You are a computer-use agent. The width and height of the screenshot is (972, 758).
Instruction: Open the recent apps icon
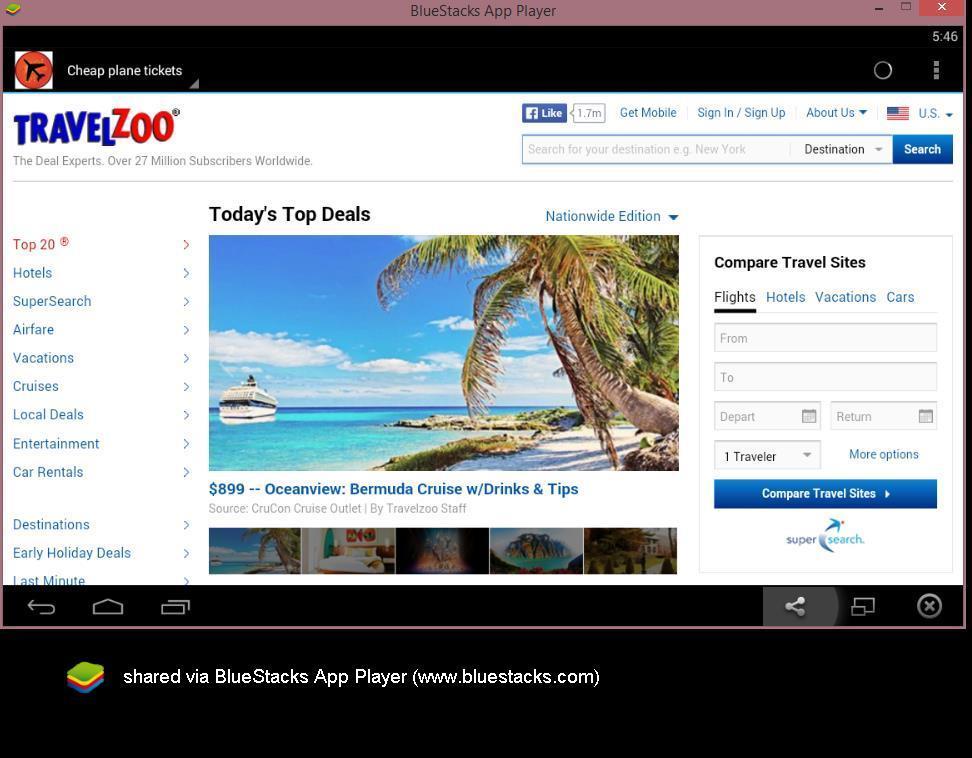[x=175, y=607]
